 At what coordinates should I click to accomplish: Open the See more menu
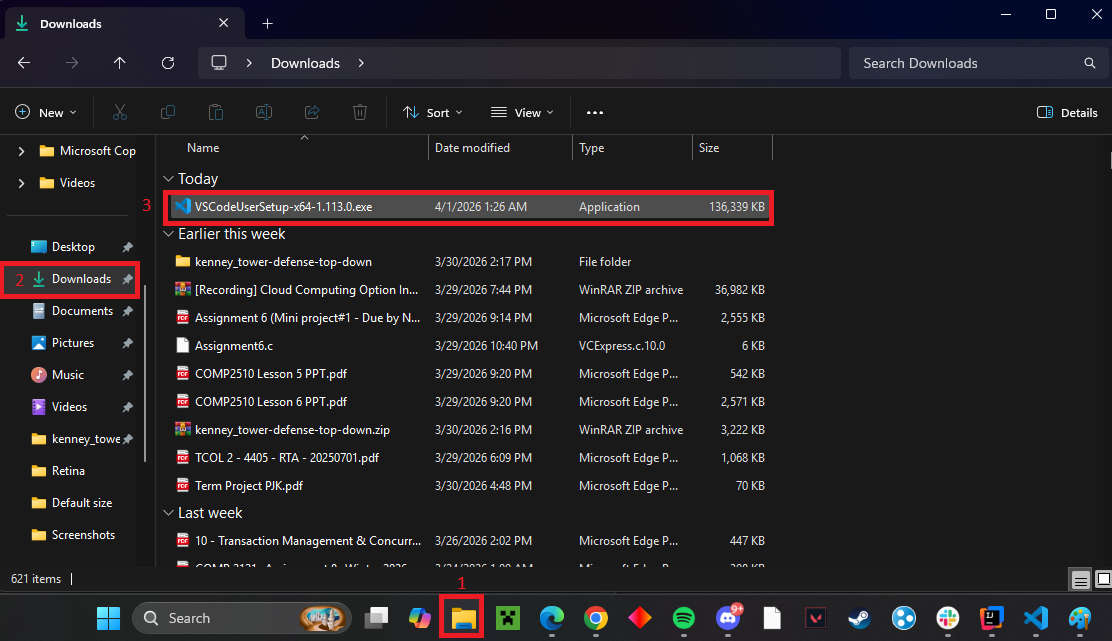(x=595, y=112)
